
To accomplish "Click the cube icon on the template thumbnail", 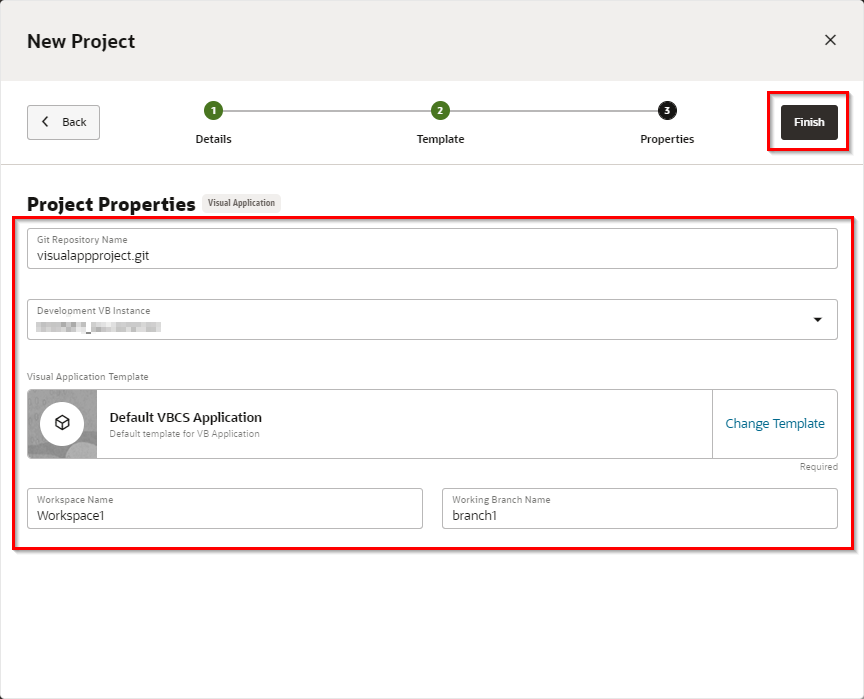I will pyautogui.click(x=62, y=424).
